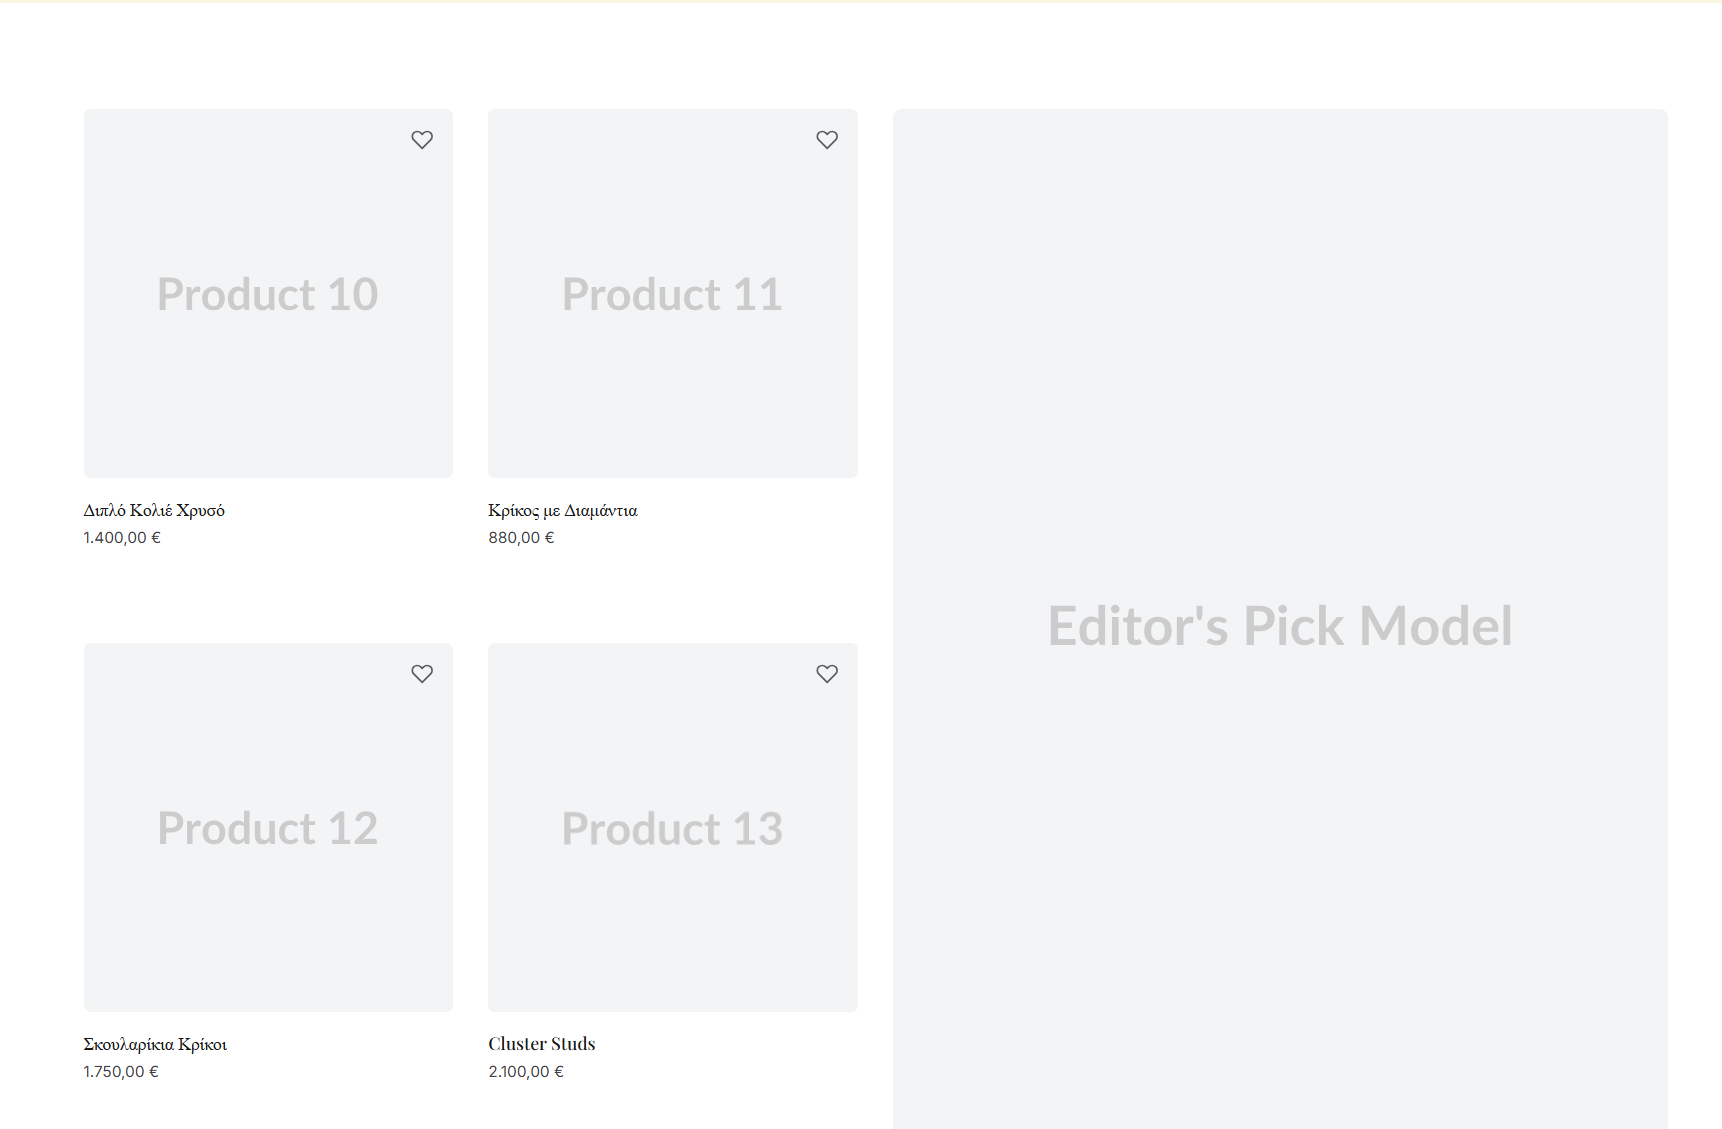Click the 2.100,00 € price label
Image resolution: width=1722 pixels, height=1129 pixels.
(x=525, y=1072)
